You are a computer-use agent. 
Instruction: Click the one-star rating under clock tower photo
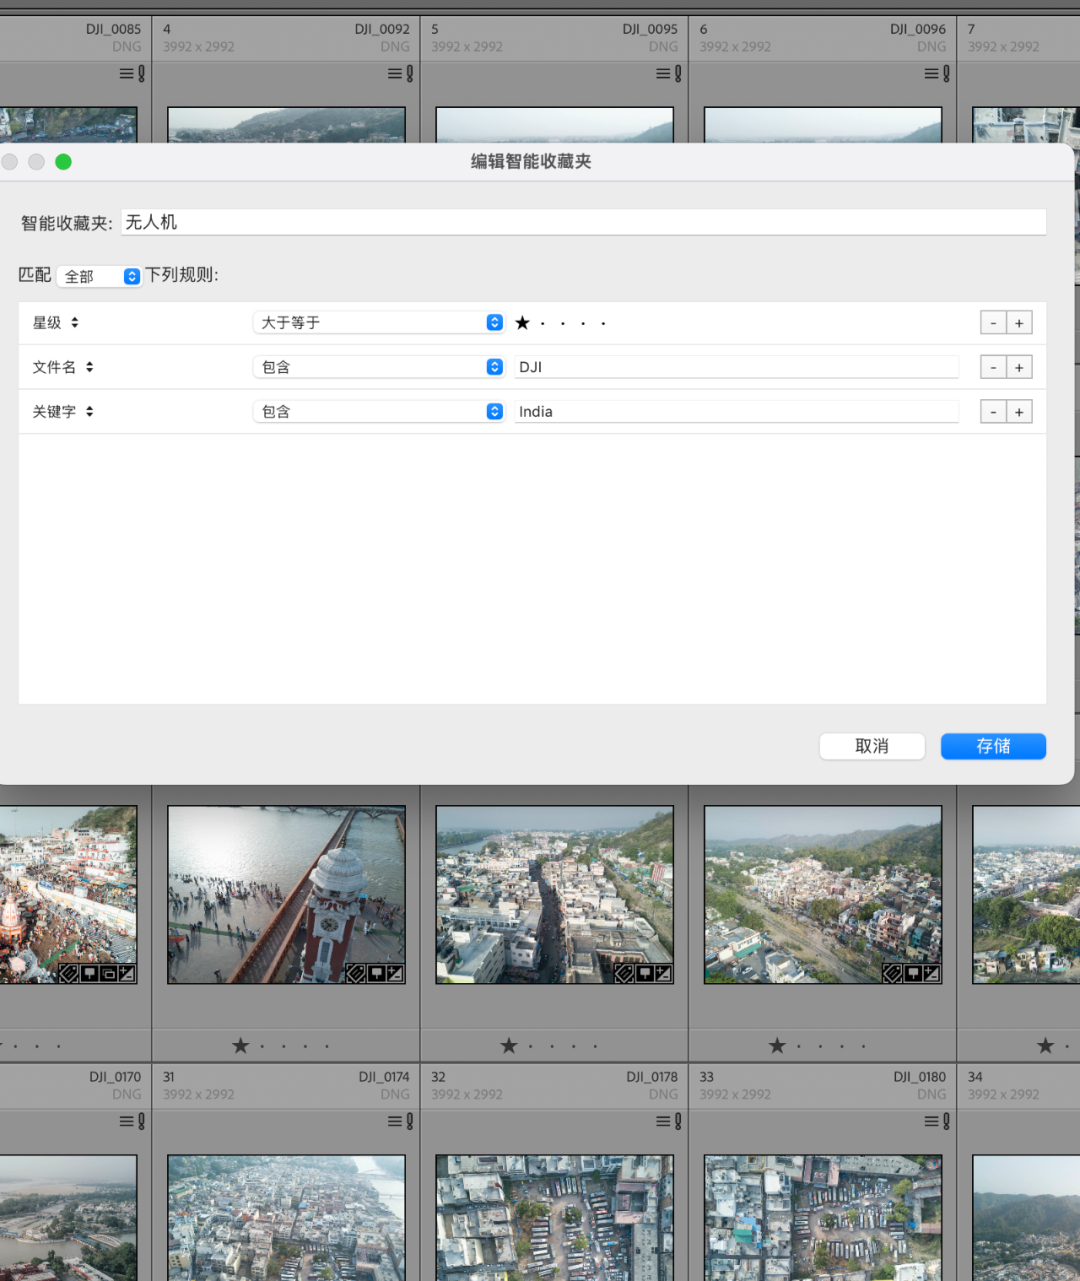[x=240, y=1046]
